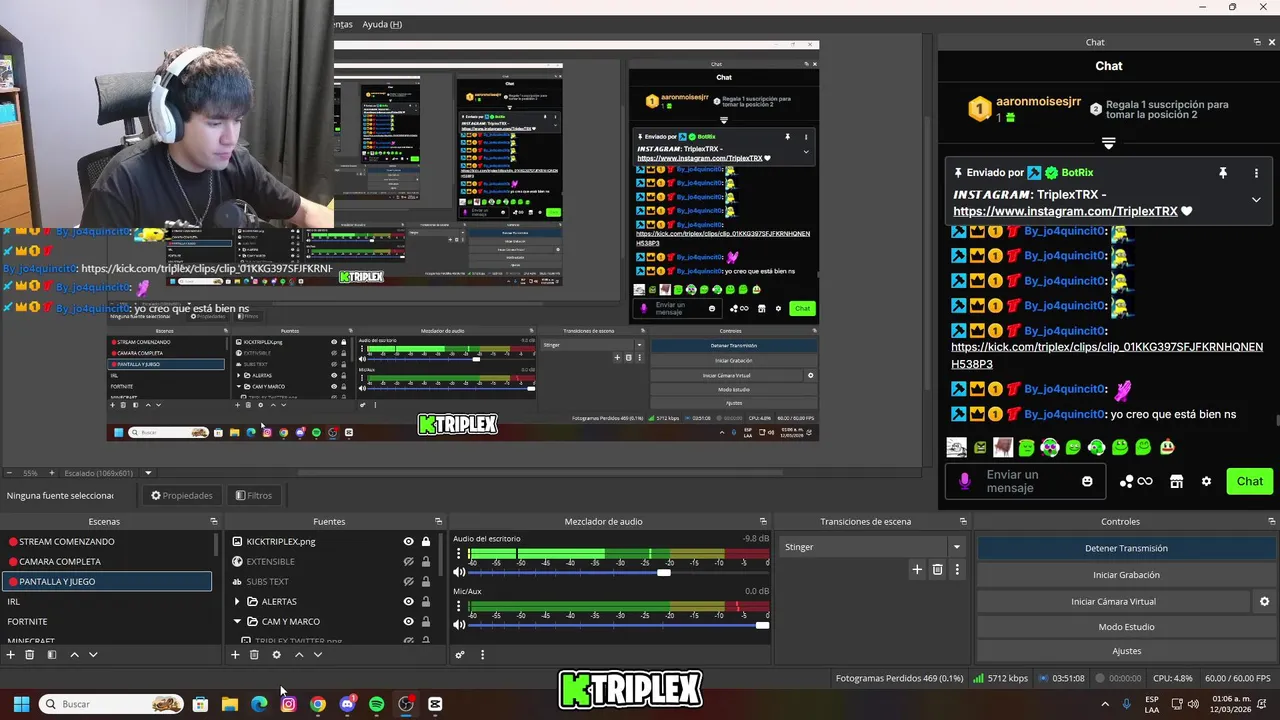Add a scene transition with plus icon

point(917,569)
